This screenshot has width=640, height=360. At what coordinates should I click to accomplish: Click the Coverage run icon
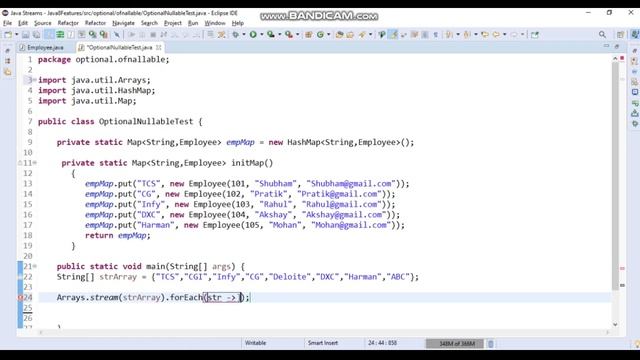tap(271, 35)
